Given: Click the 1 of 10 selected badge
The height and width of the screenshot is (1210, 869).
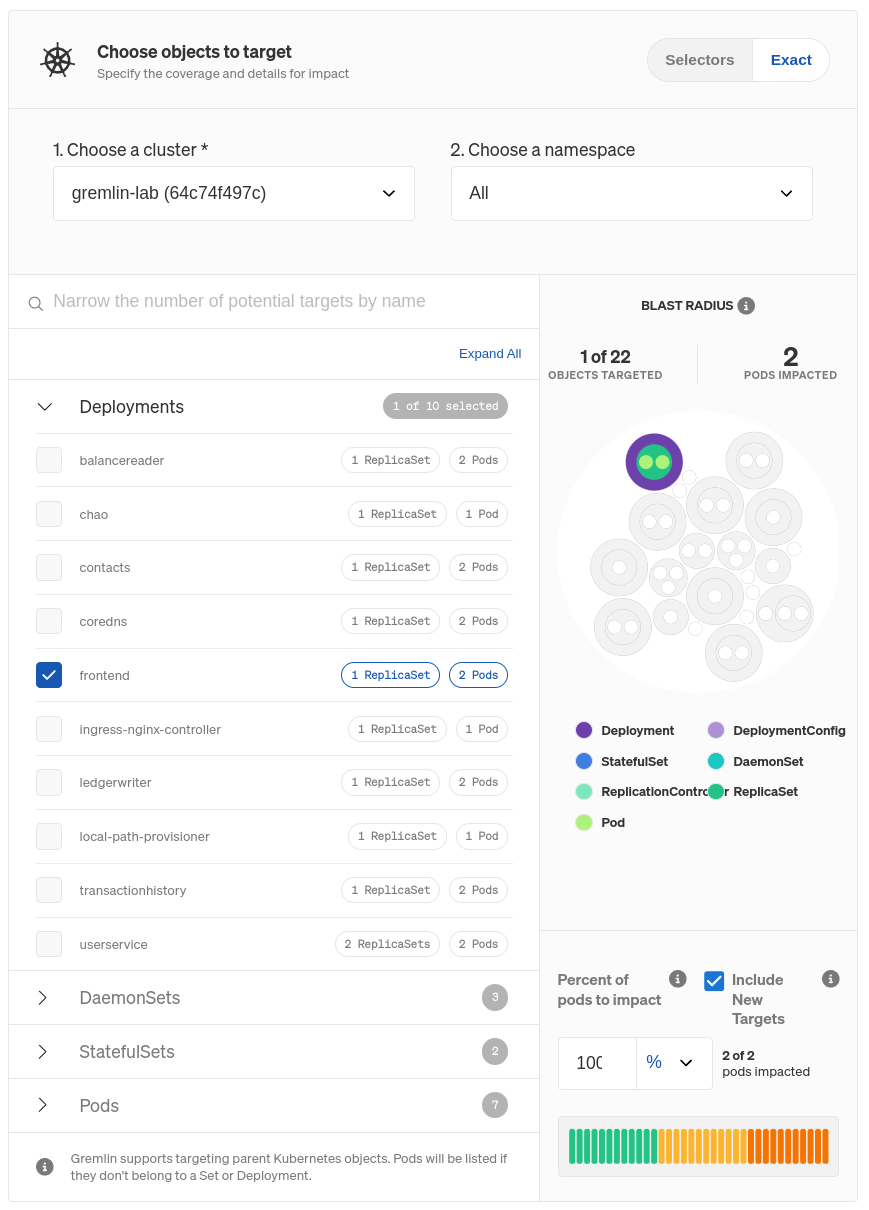Looking at the screenshot, I should pos(445,406).
